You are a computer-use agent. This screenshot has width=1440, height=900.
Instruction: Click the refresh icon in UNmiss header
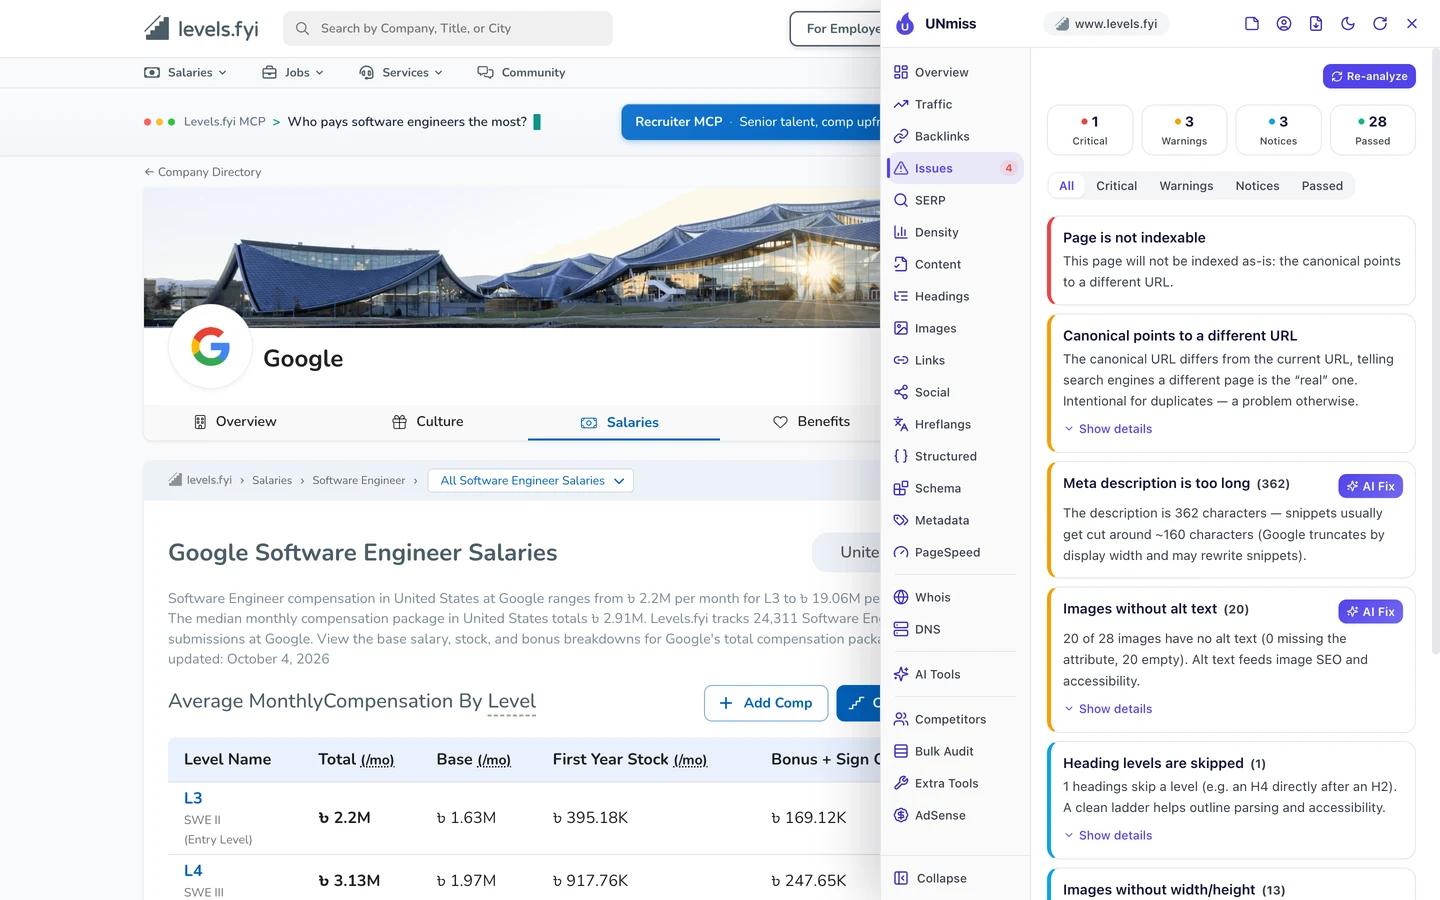click(x=1380, y=24)
